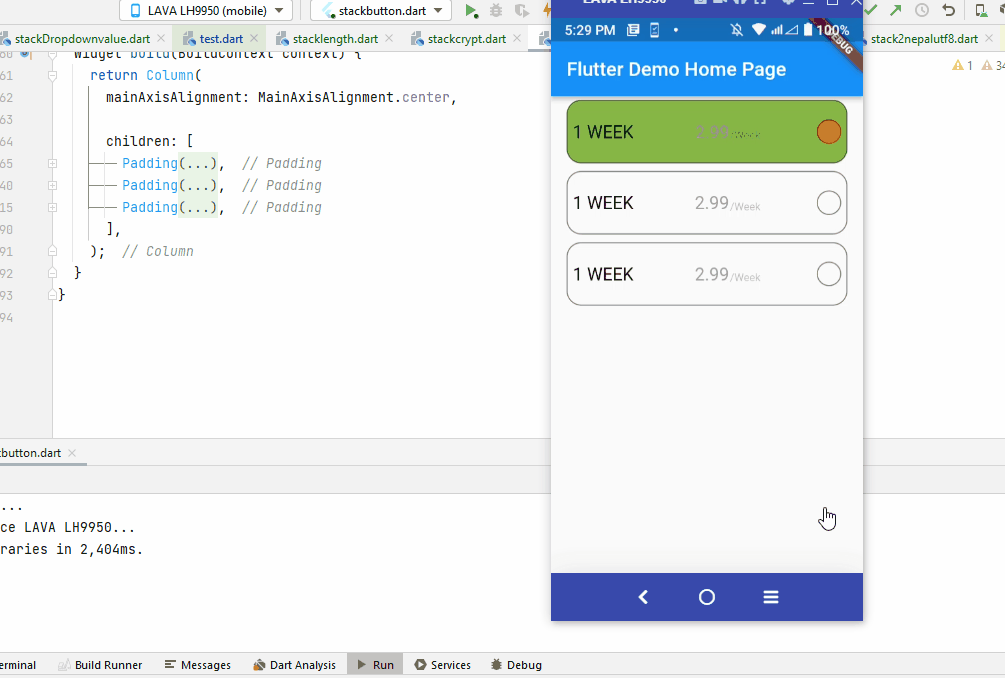This screenshot has height=678, width=1005.
Task: Select the radio button in second 1 WEEK card
Action: [x=828, y=203]
